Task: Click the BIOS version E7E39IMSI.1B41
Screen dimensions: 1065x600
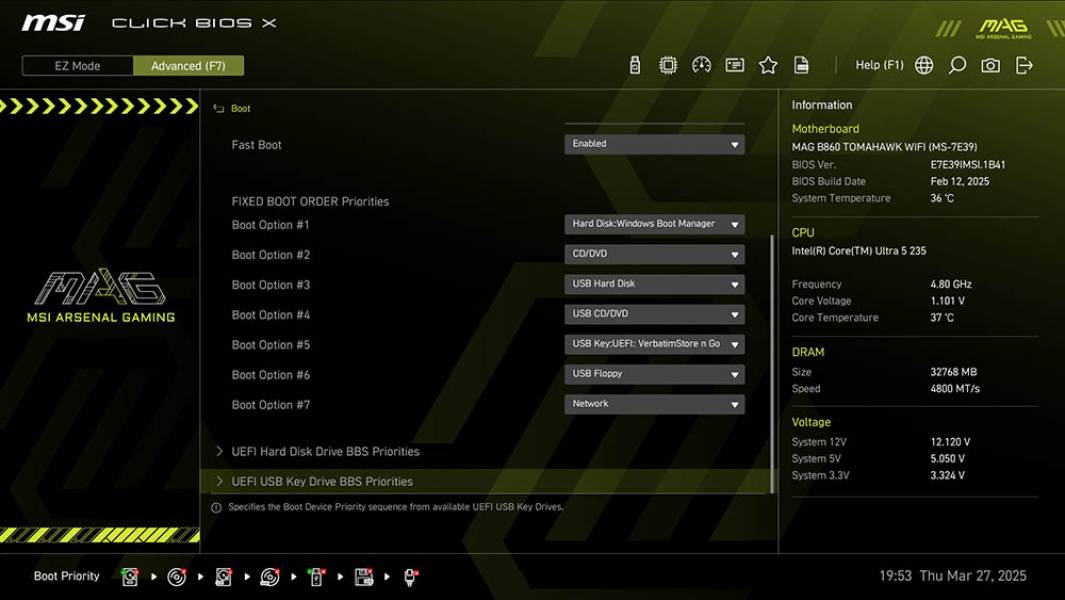Action: 968,164
